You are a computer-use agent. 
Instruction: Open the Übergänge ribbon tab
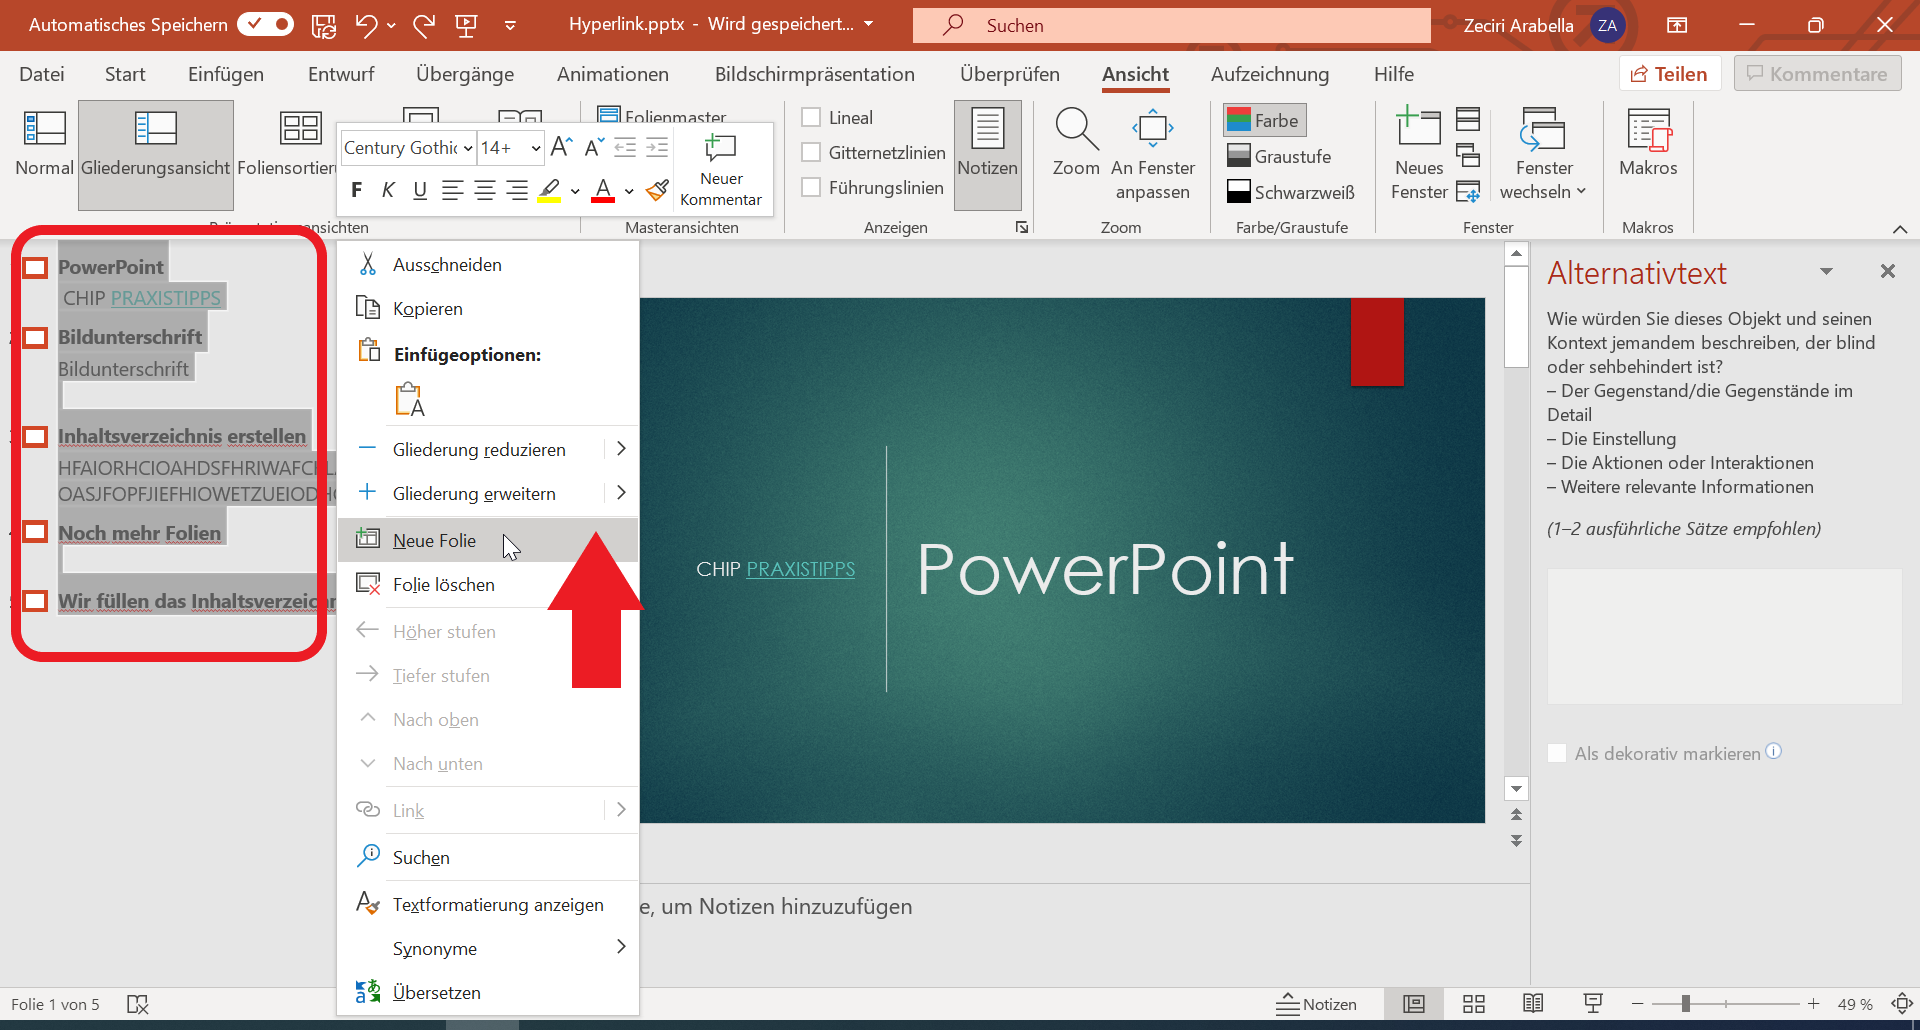click(x=465, y=74)
